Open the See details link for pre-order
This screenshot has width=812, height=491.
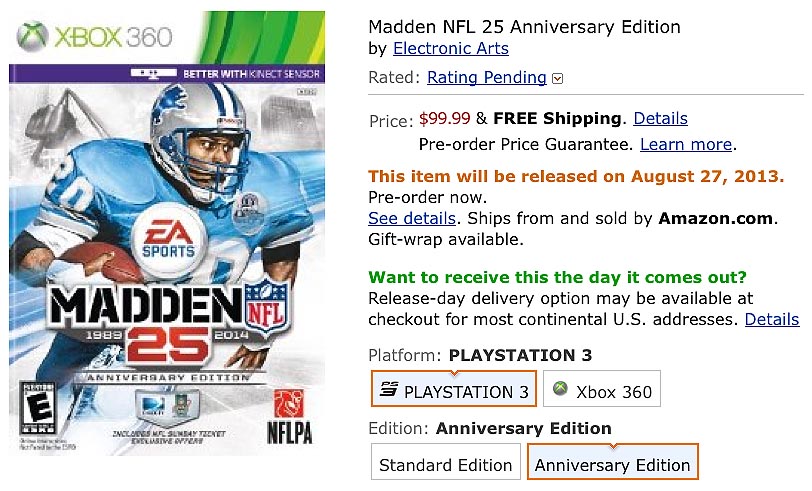point(412,218)
